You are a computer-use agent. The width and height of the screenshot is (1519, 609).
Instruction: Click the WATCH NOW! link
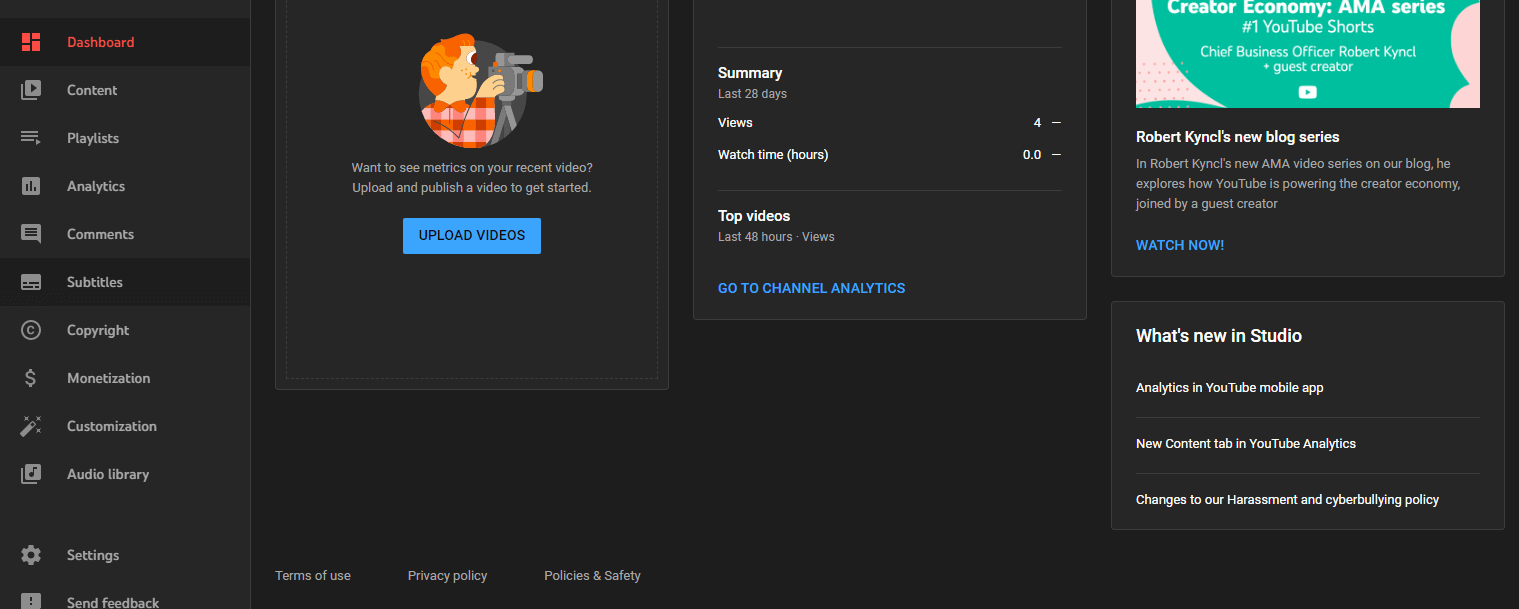(1180, 245)
